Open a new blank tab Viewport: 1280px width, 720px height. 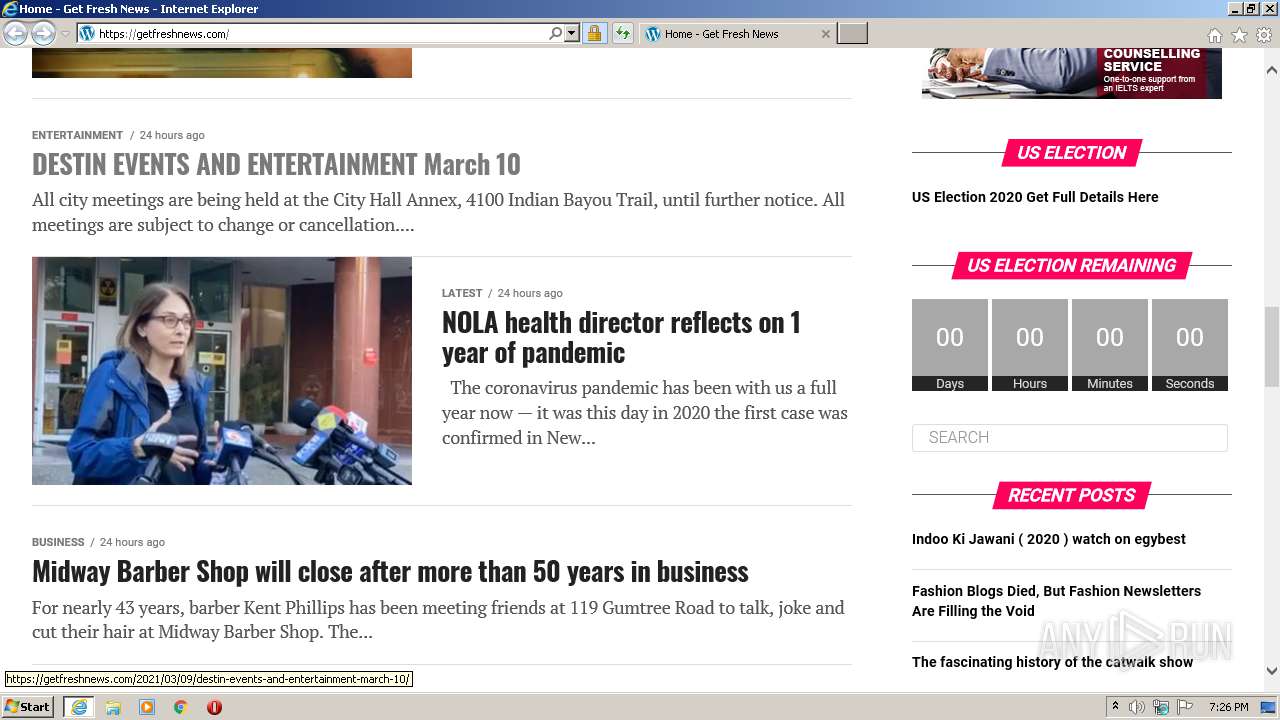(852, 33)
